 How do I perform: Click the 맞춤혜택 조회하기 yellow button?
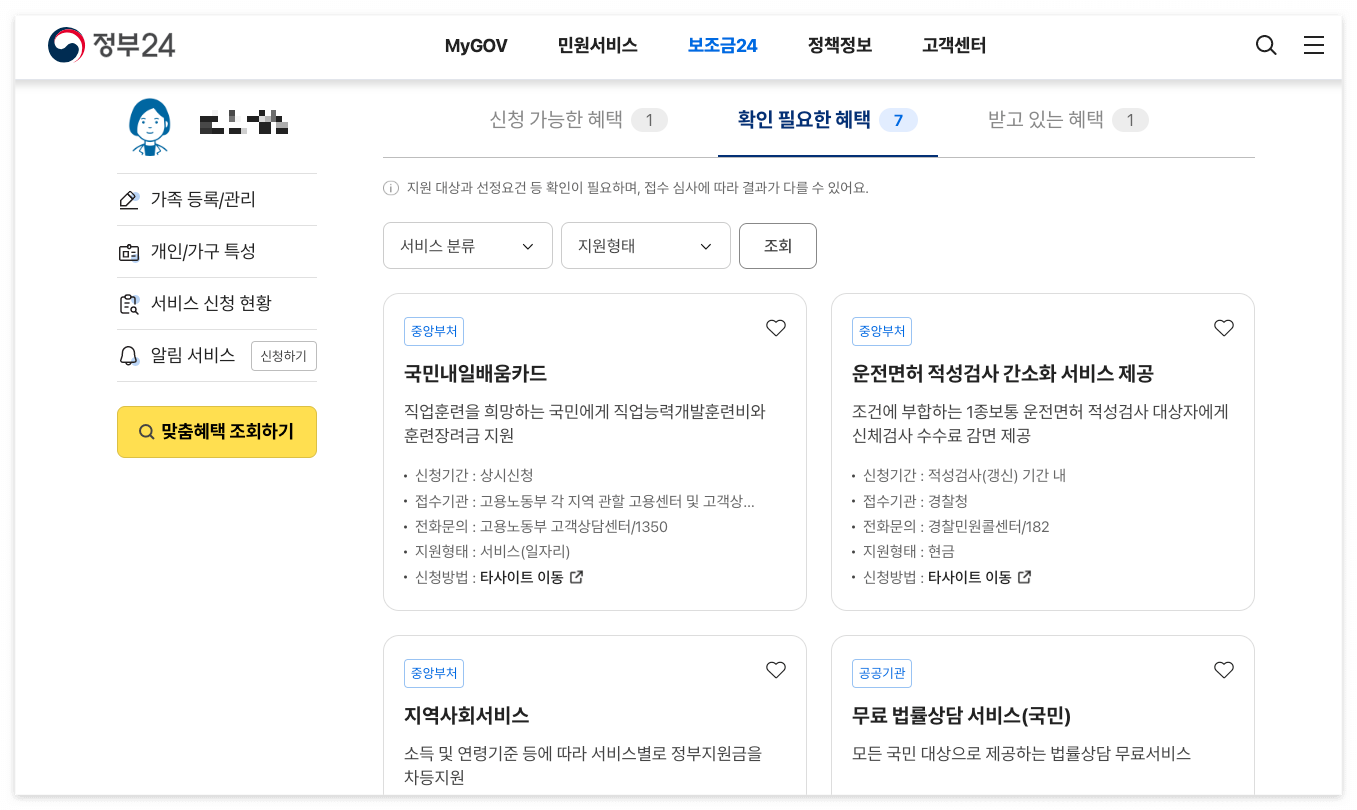217,432
